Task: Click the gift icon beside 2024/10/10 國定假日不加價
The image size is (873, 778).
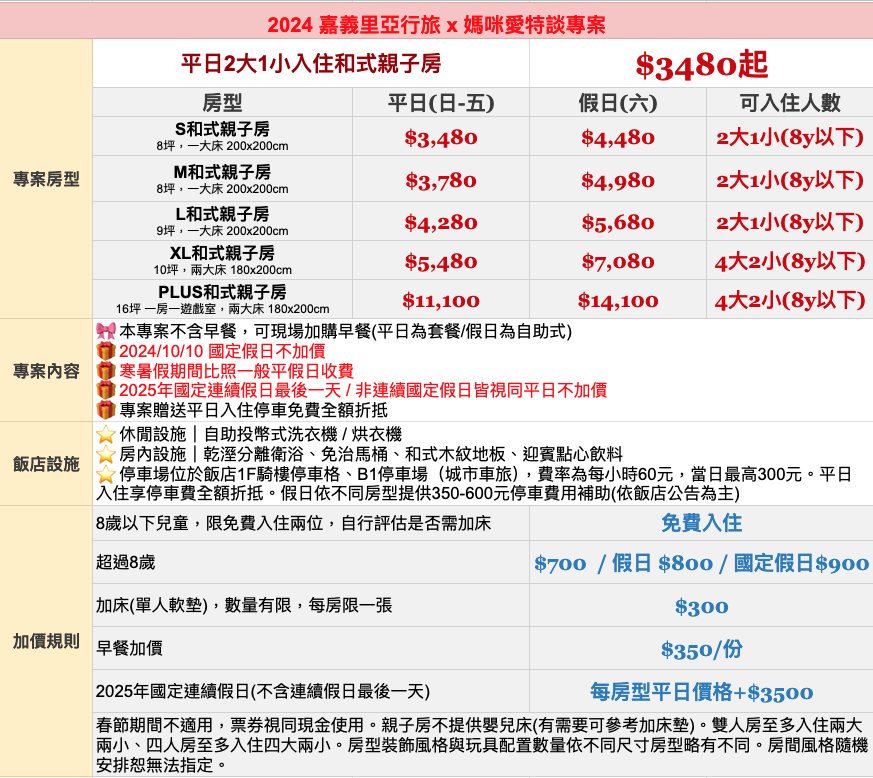Action: coord(106,351)
